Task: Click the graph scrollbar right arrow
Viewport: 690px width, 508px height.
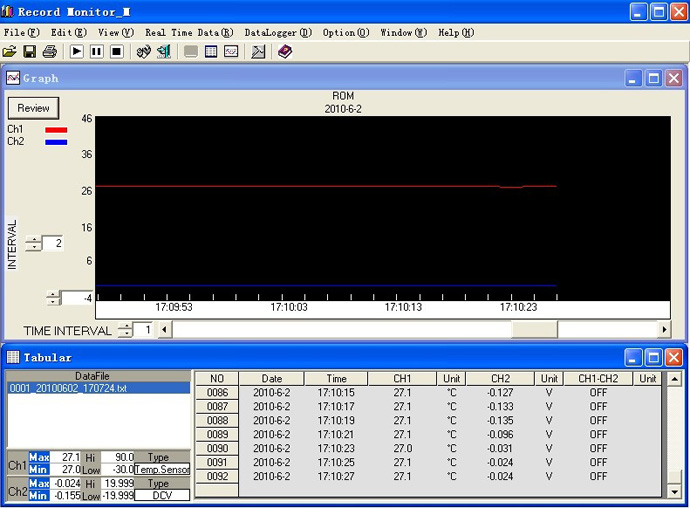Action: coord(663,329)
